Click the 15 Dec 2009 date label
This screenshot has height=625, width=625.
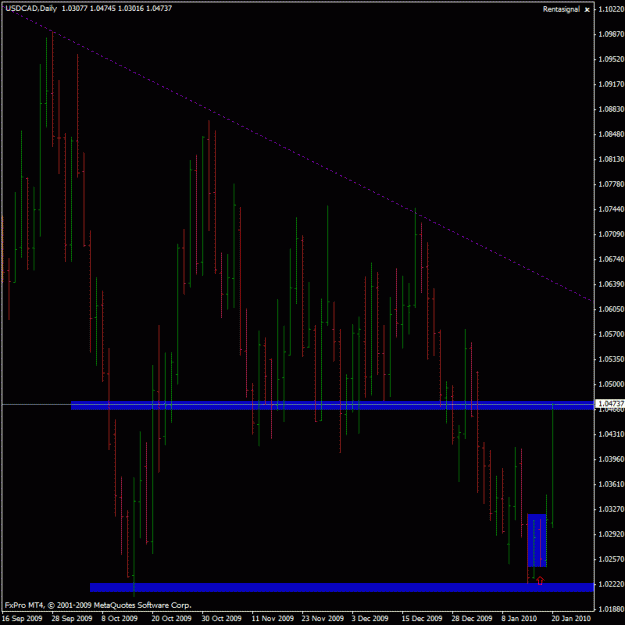pos(422,619)
